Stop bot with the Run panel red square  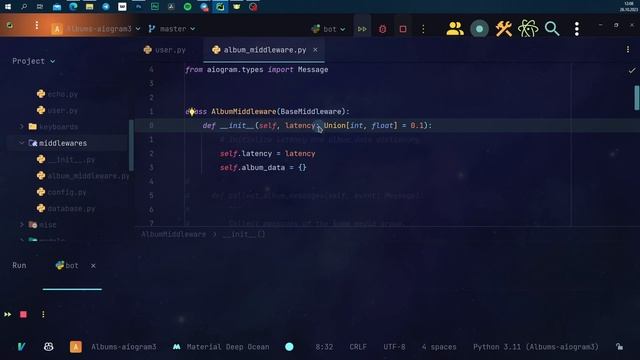coord(23,314)
